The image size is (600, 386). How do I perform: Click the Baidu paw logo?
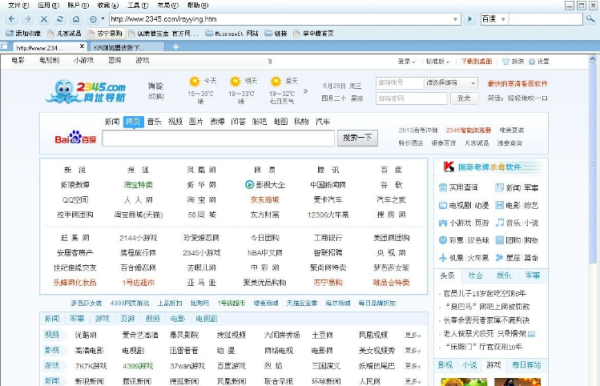click(x=75, y=138)
